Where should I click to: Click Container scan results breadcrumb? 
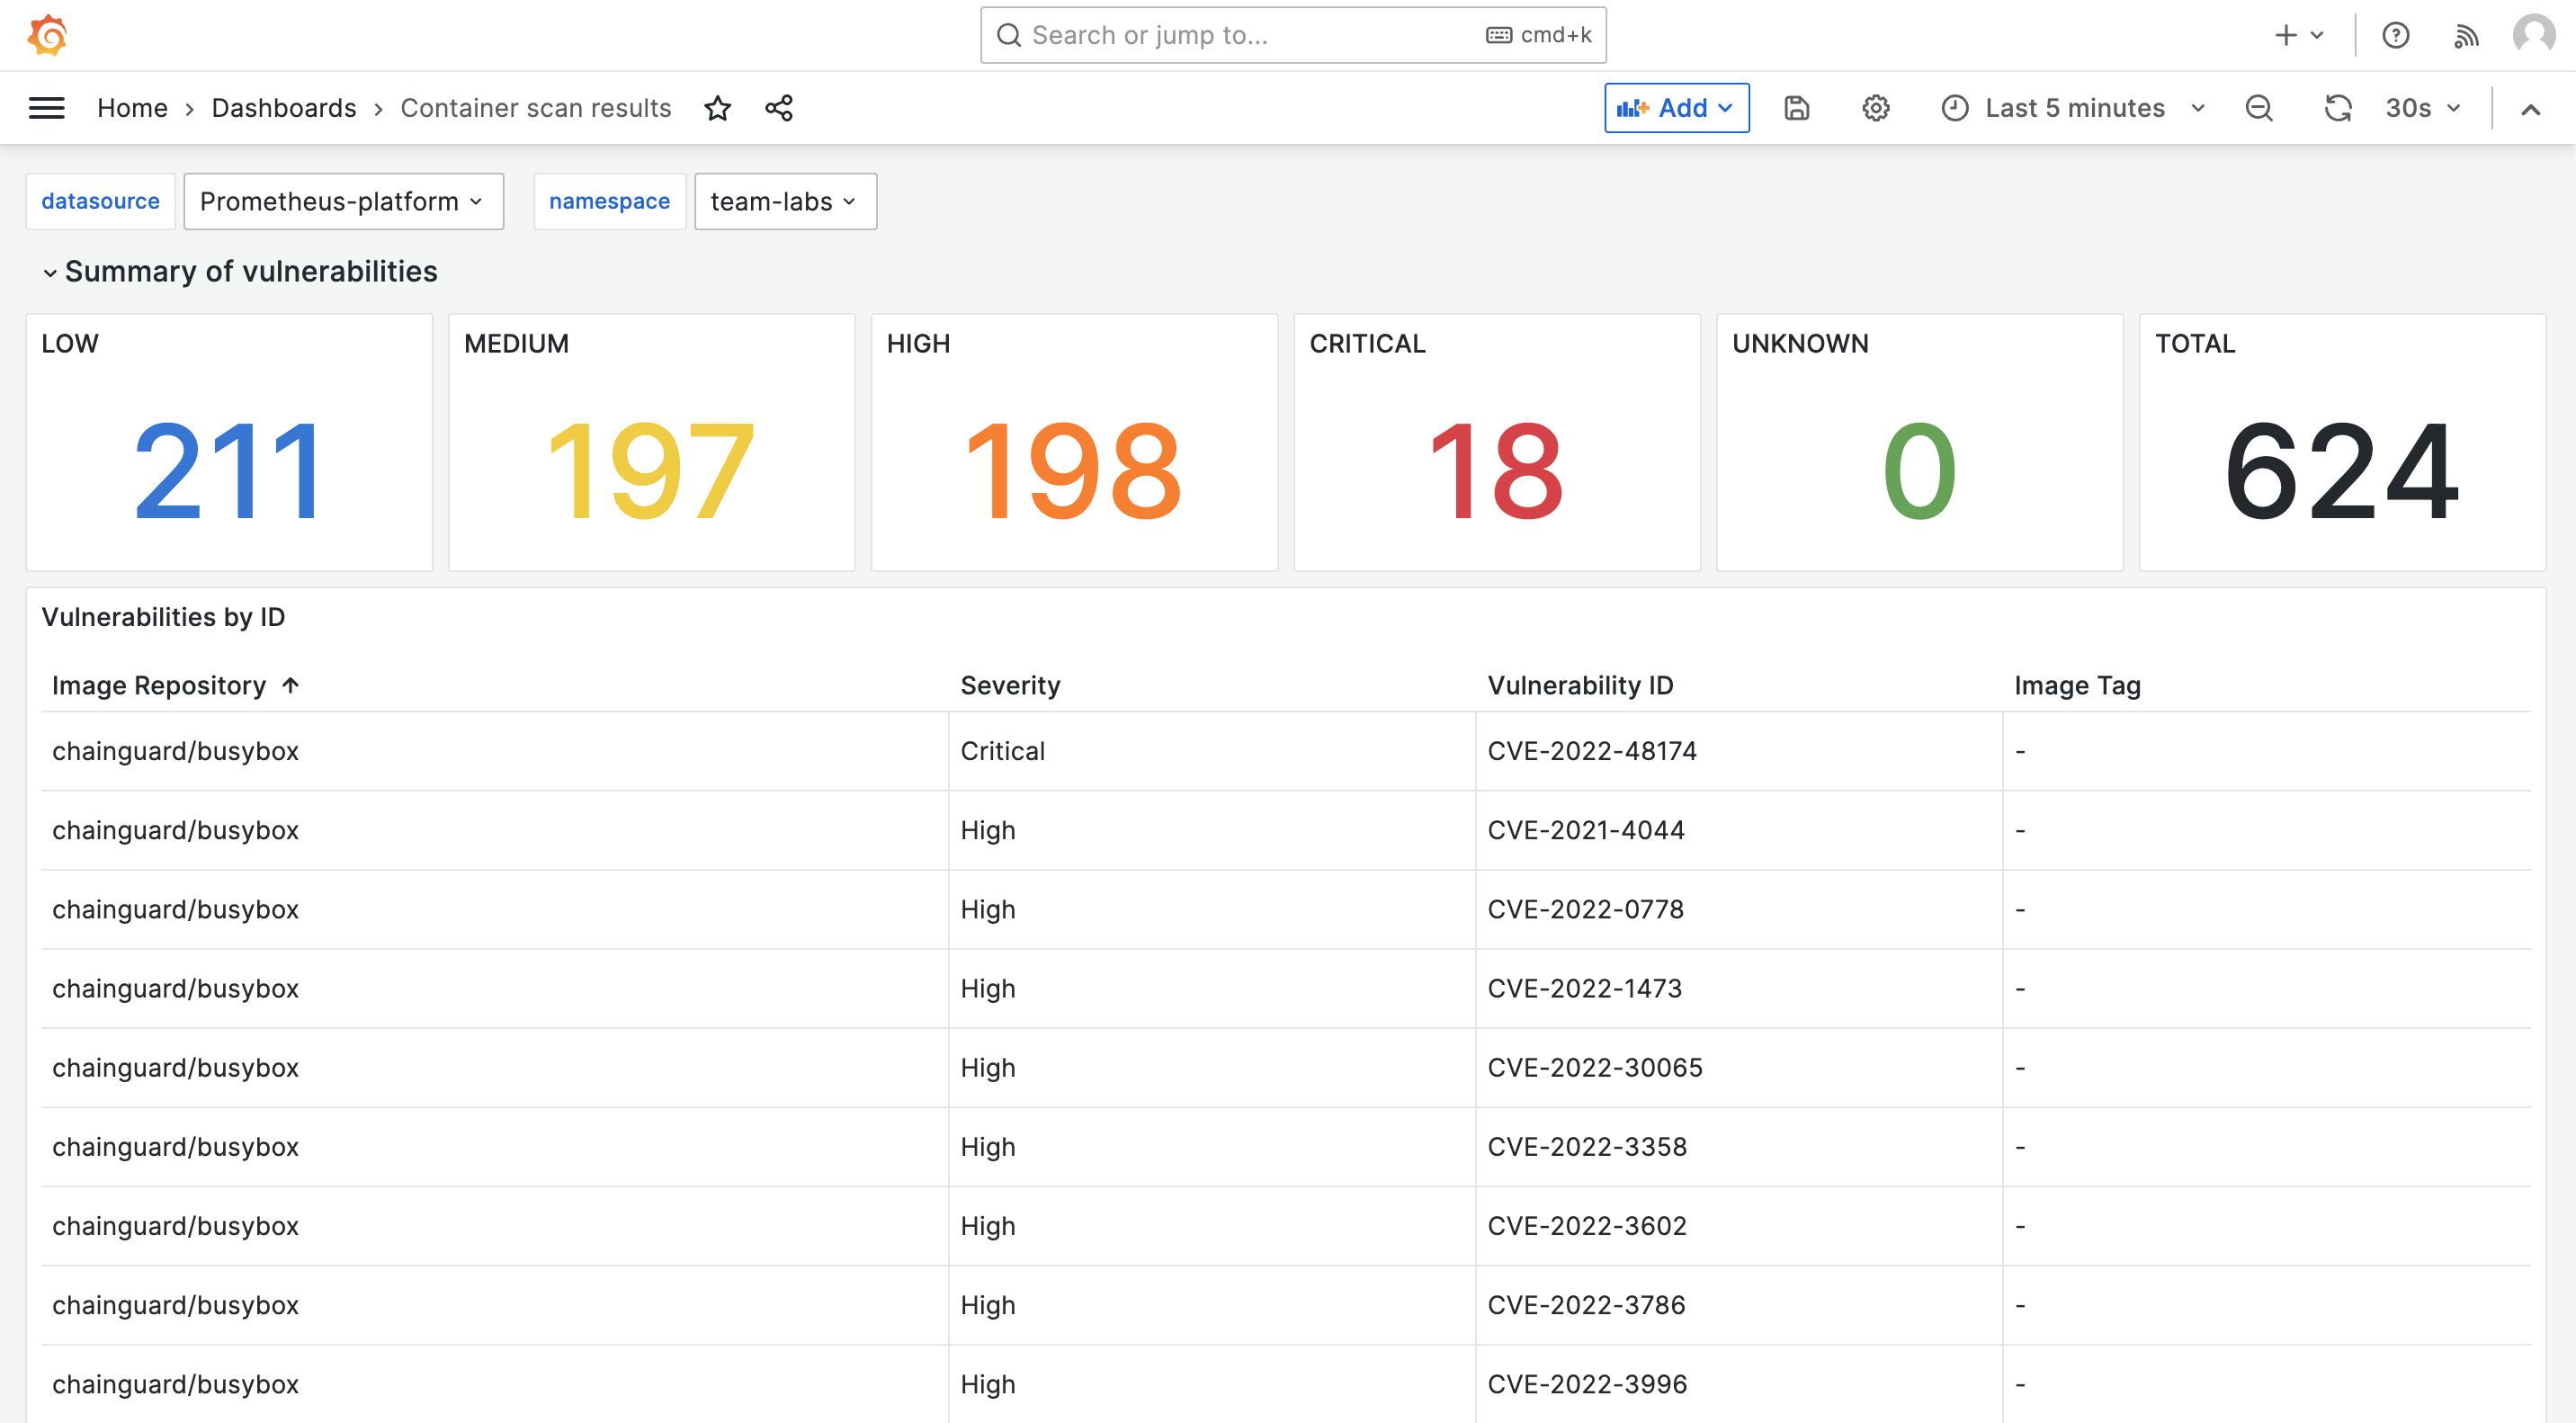(x=536, y=108)
